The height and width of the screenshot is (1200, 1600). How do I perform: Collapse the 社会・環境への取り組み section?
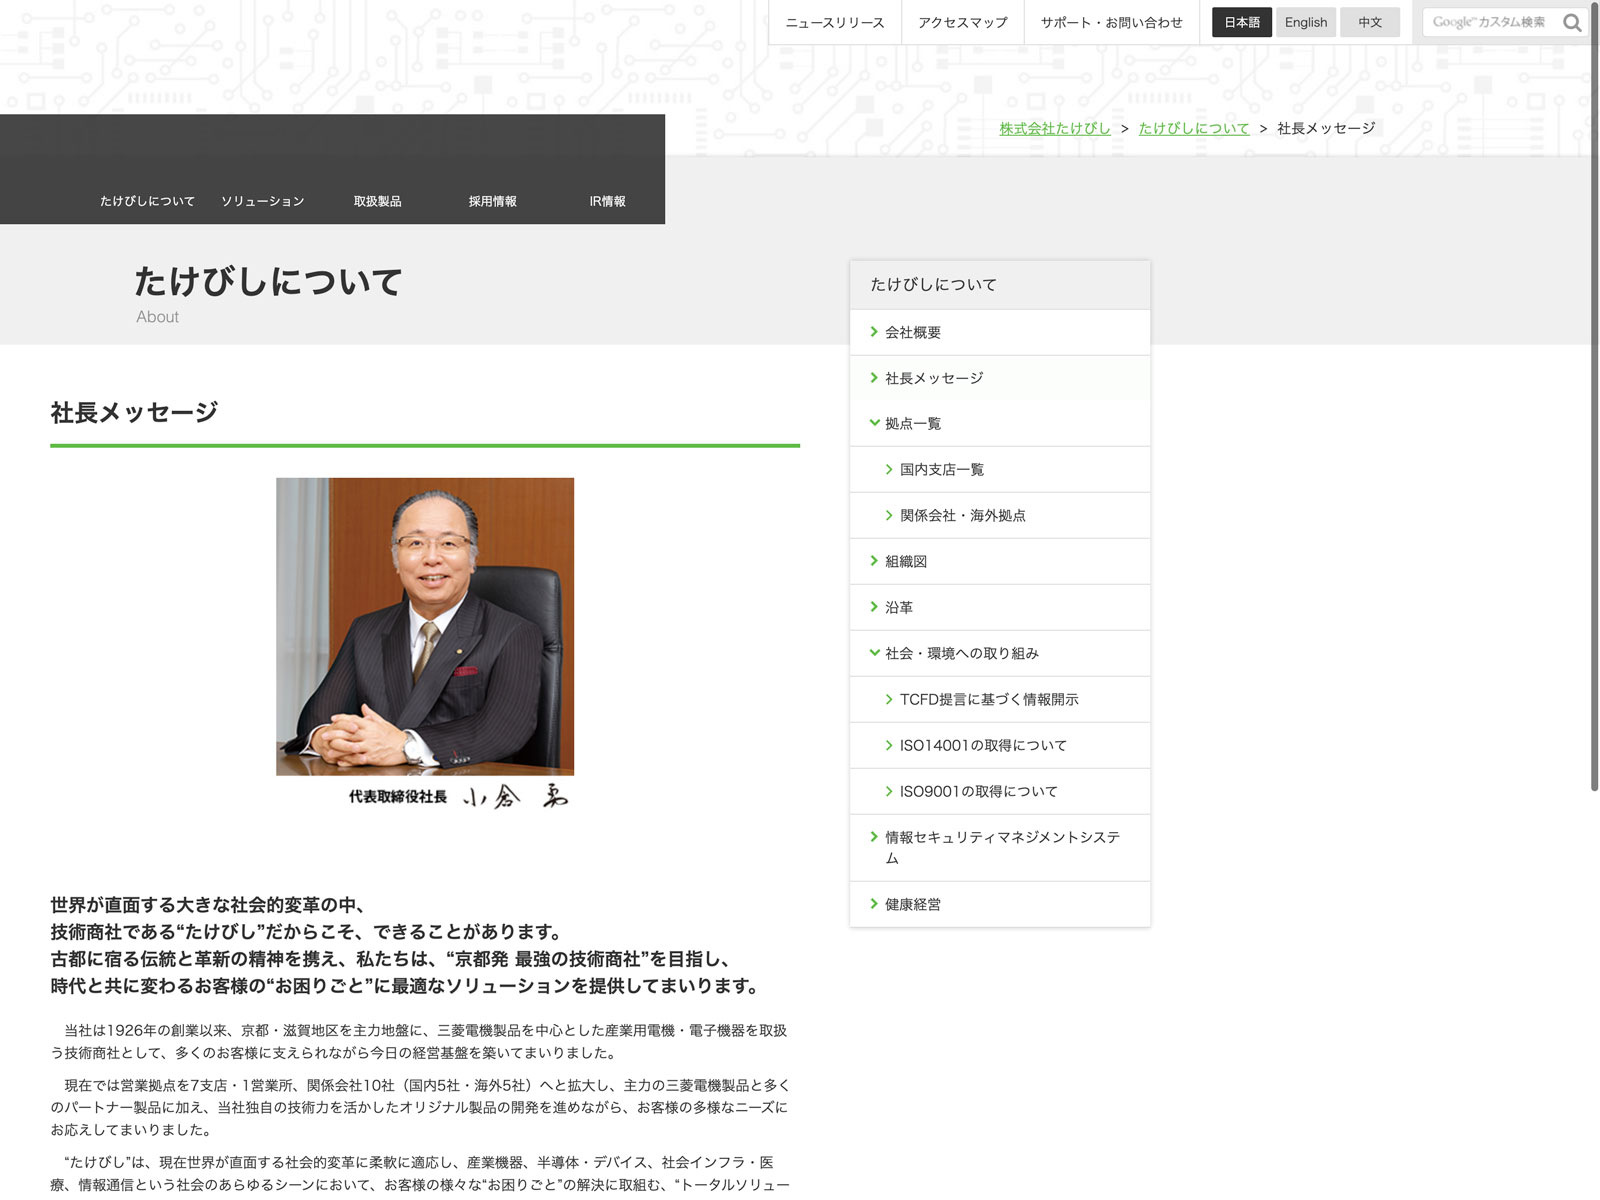point(874,653)
